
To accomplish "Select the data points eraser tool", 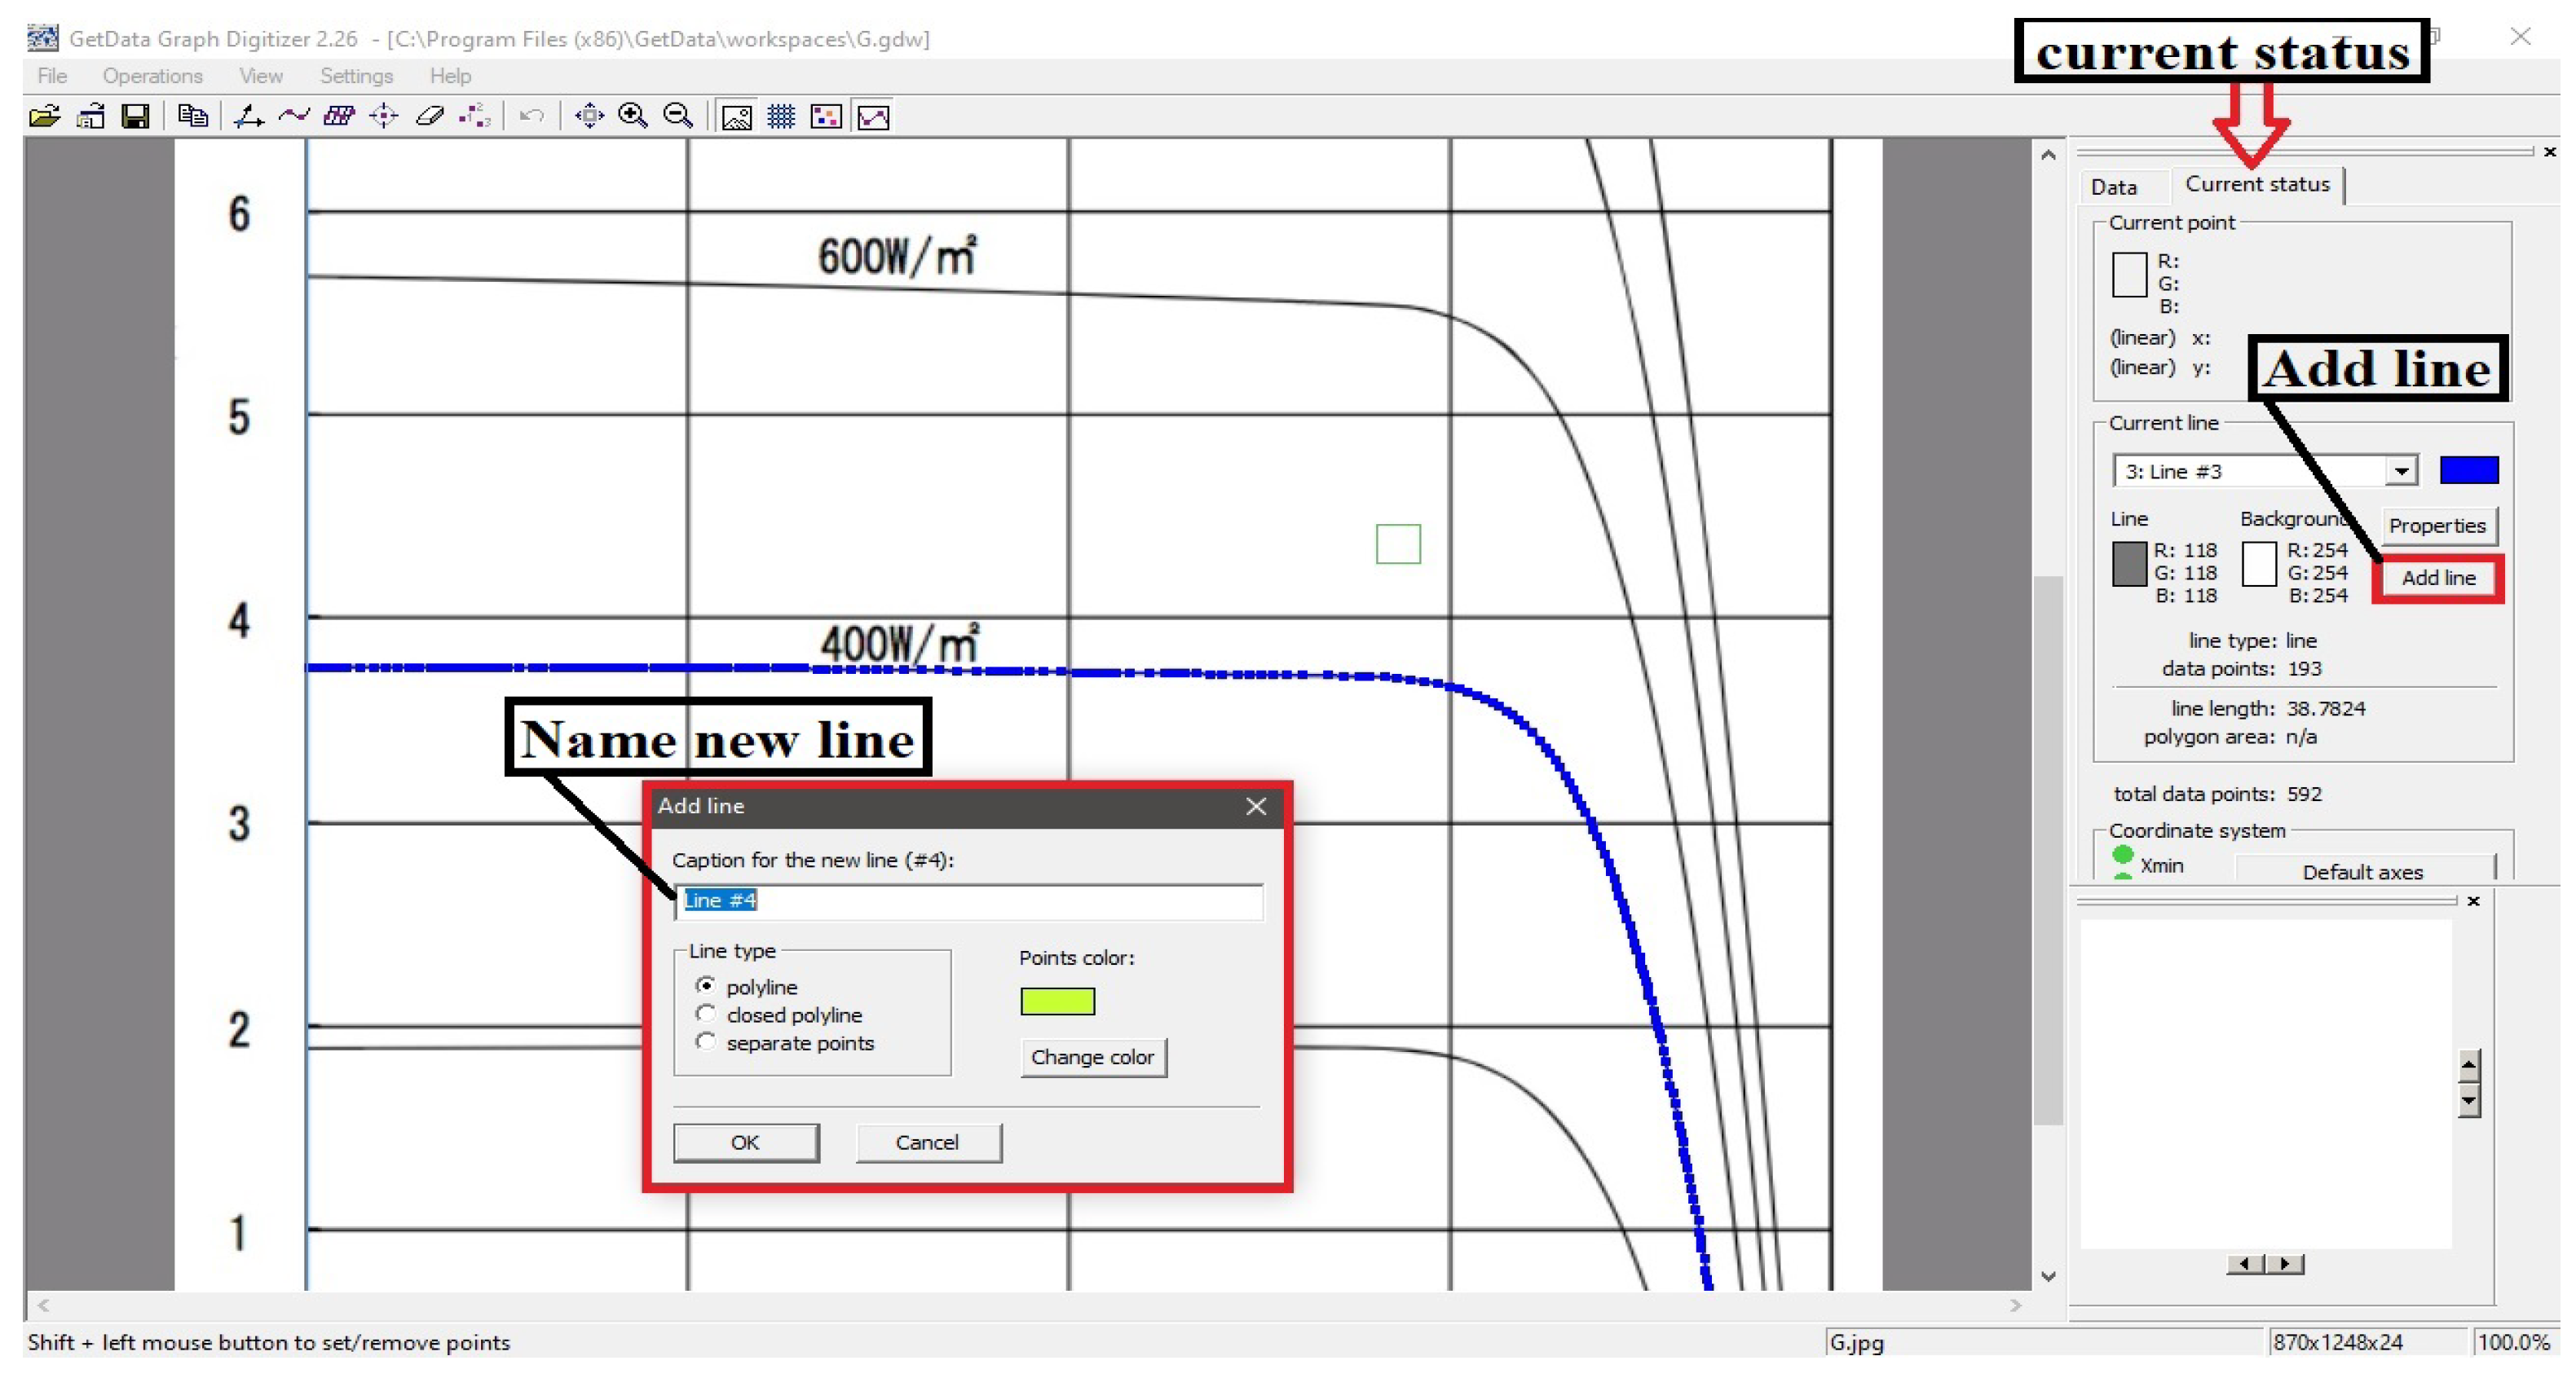I will tap(429, 117).
